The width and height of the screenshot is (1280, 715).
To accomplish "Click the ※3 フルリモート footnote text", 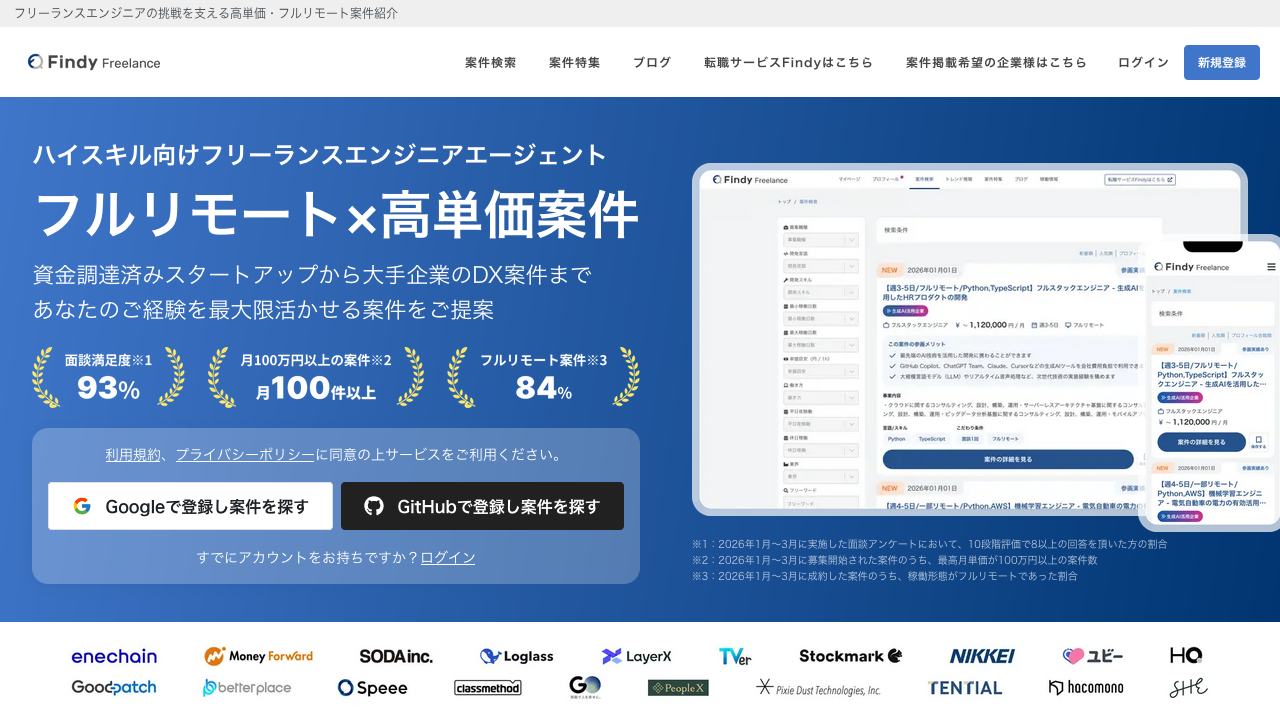I will 885,576.
